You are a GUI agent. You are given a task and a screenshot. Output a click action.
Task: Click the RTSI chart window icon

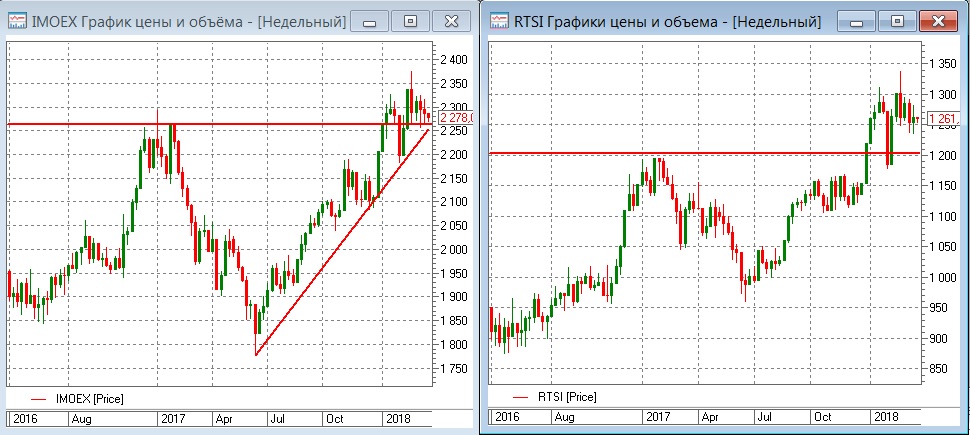(x=499, y=21)
